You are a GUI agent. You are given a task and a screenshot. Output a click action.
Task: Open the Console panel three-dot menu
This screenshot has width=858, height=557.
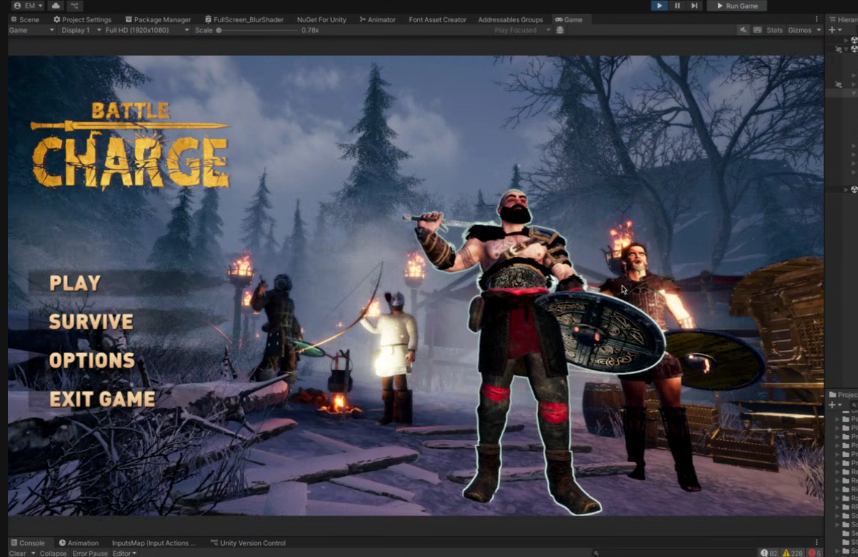(816, 542)
